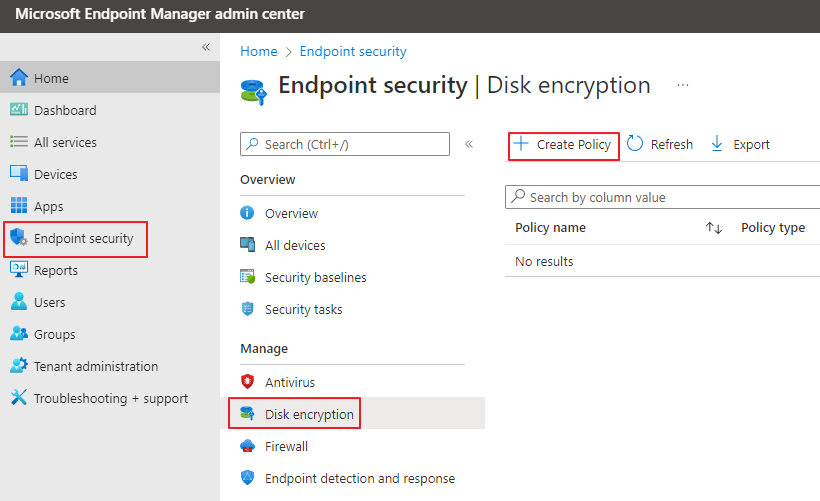Click the Troubleshooting + support tools icon

19,398
